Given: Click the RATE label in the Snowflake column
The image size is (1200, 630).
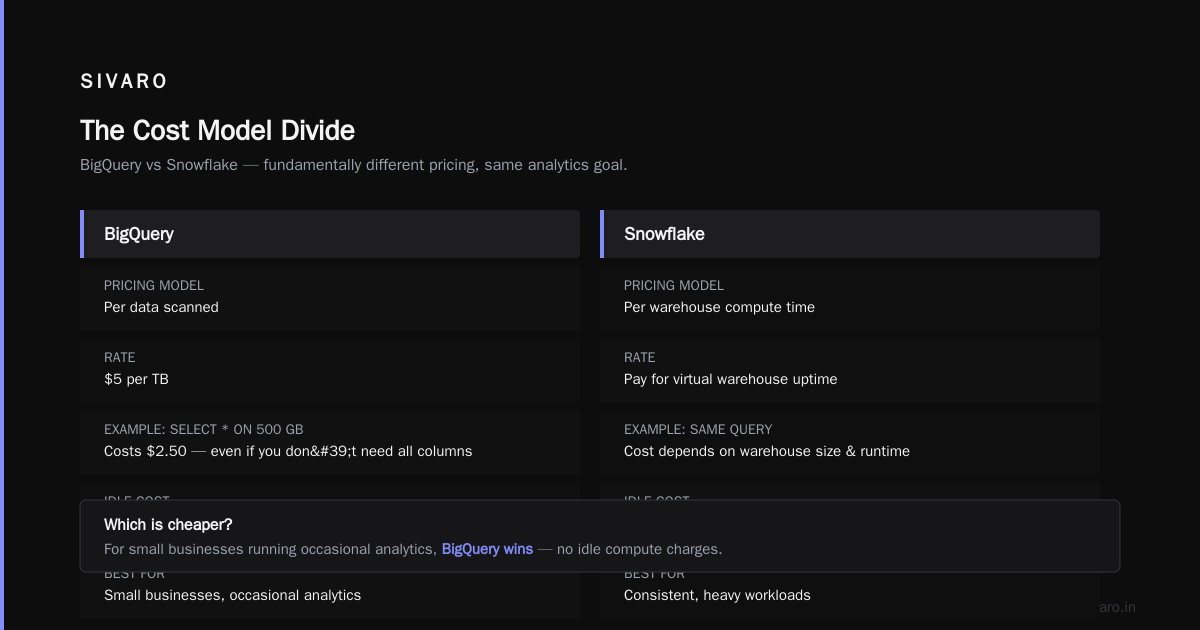Looking at the screenshot, I should tap(639, 357).
